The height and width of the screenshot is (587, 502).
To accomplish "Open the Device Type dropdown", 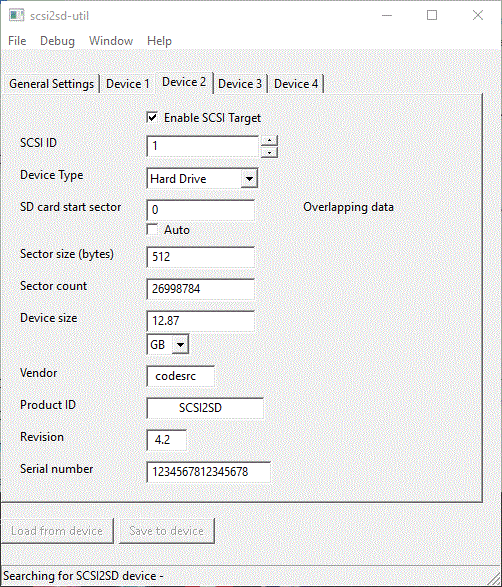I will pos(249,179).
